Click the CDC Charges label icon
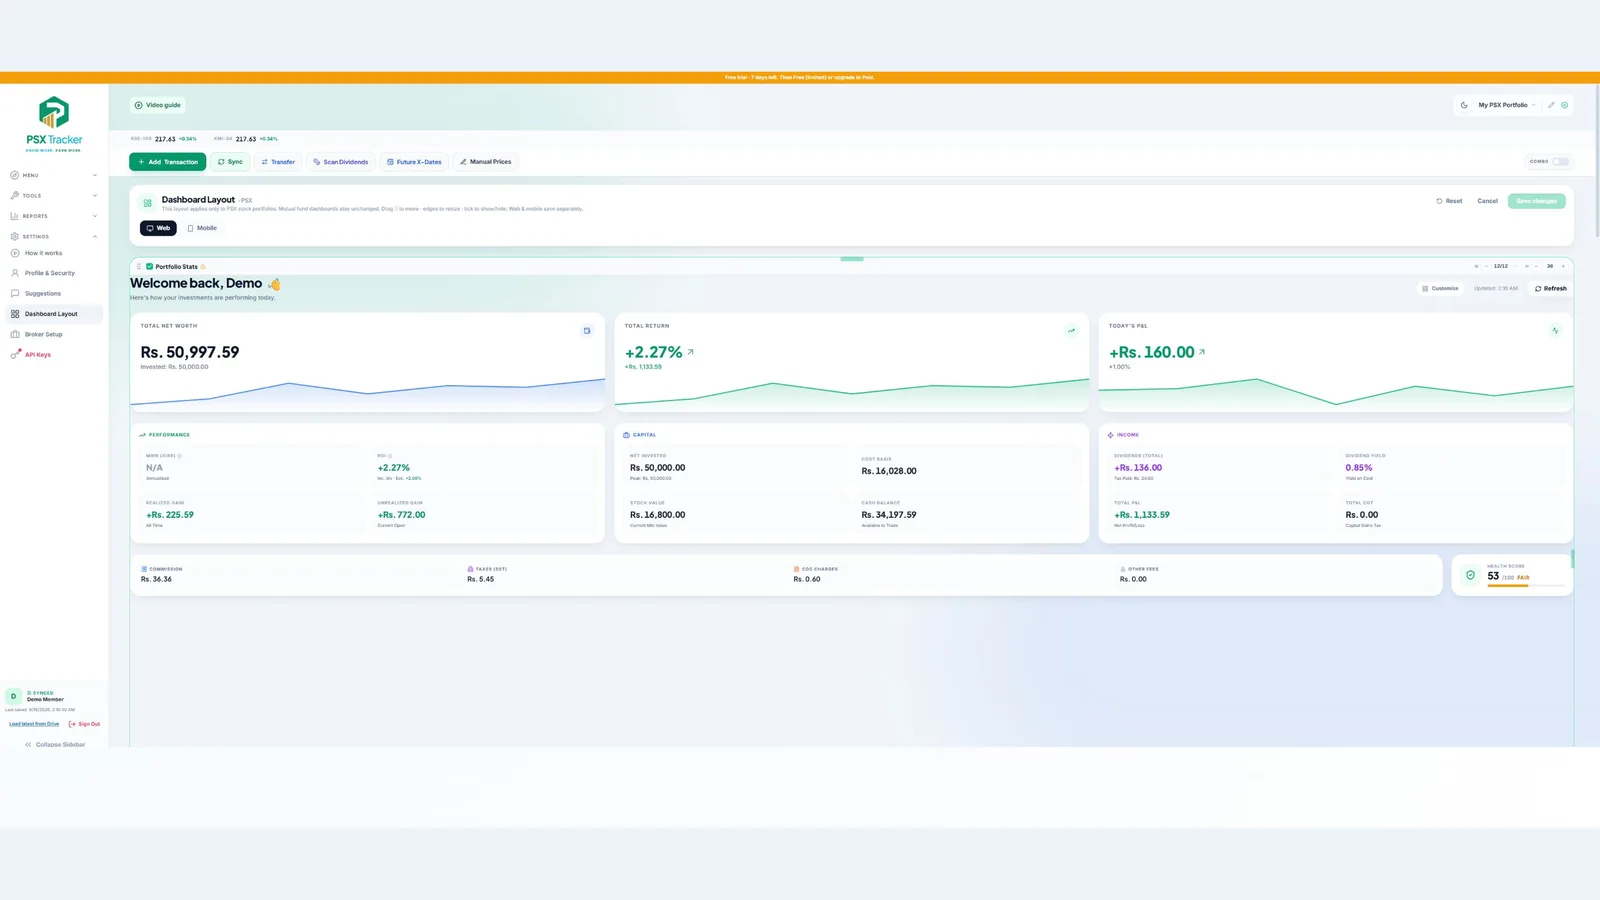The width and height of the screenshot is (1600, 900). [x=796, y=569]
